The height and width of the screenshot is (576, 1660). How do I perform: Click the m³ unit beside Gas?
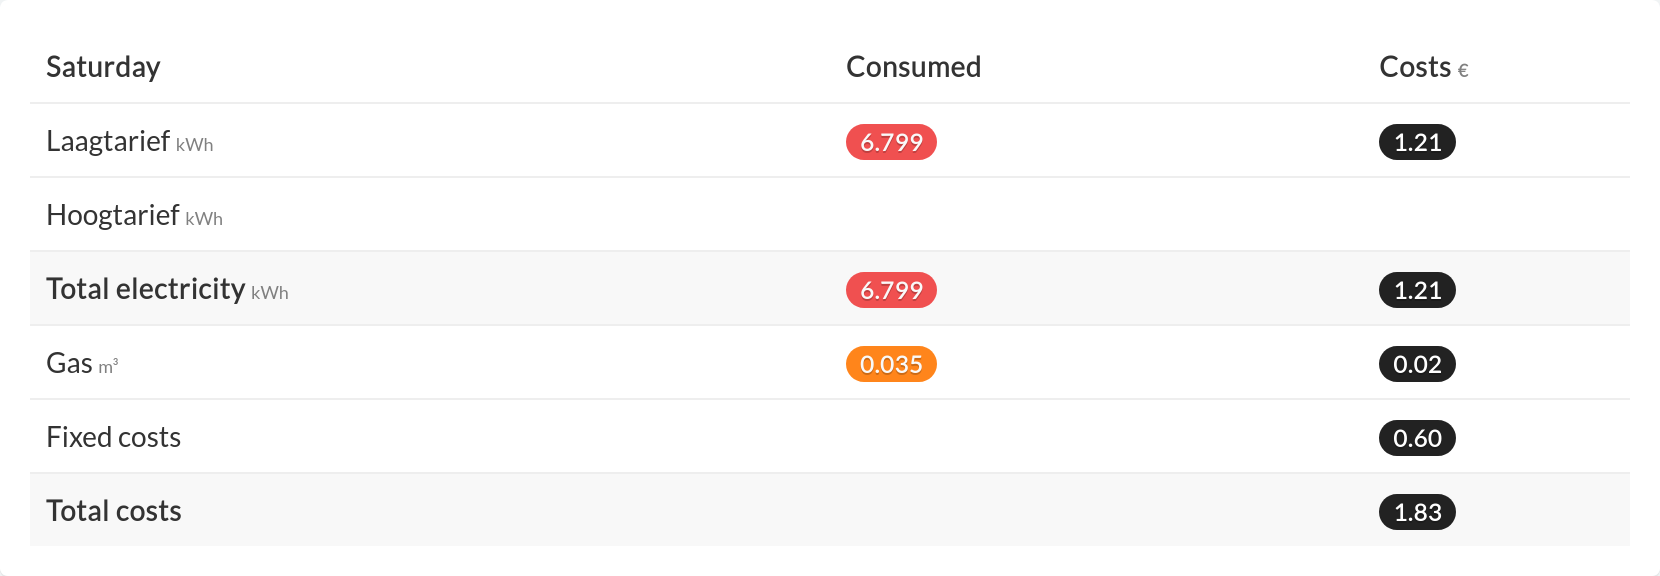[x=108, y=367]
